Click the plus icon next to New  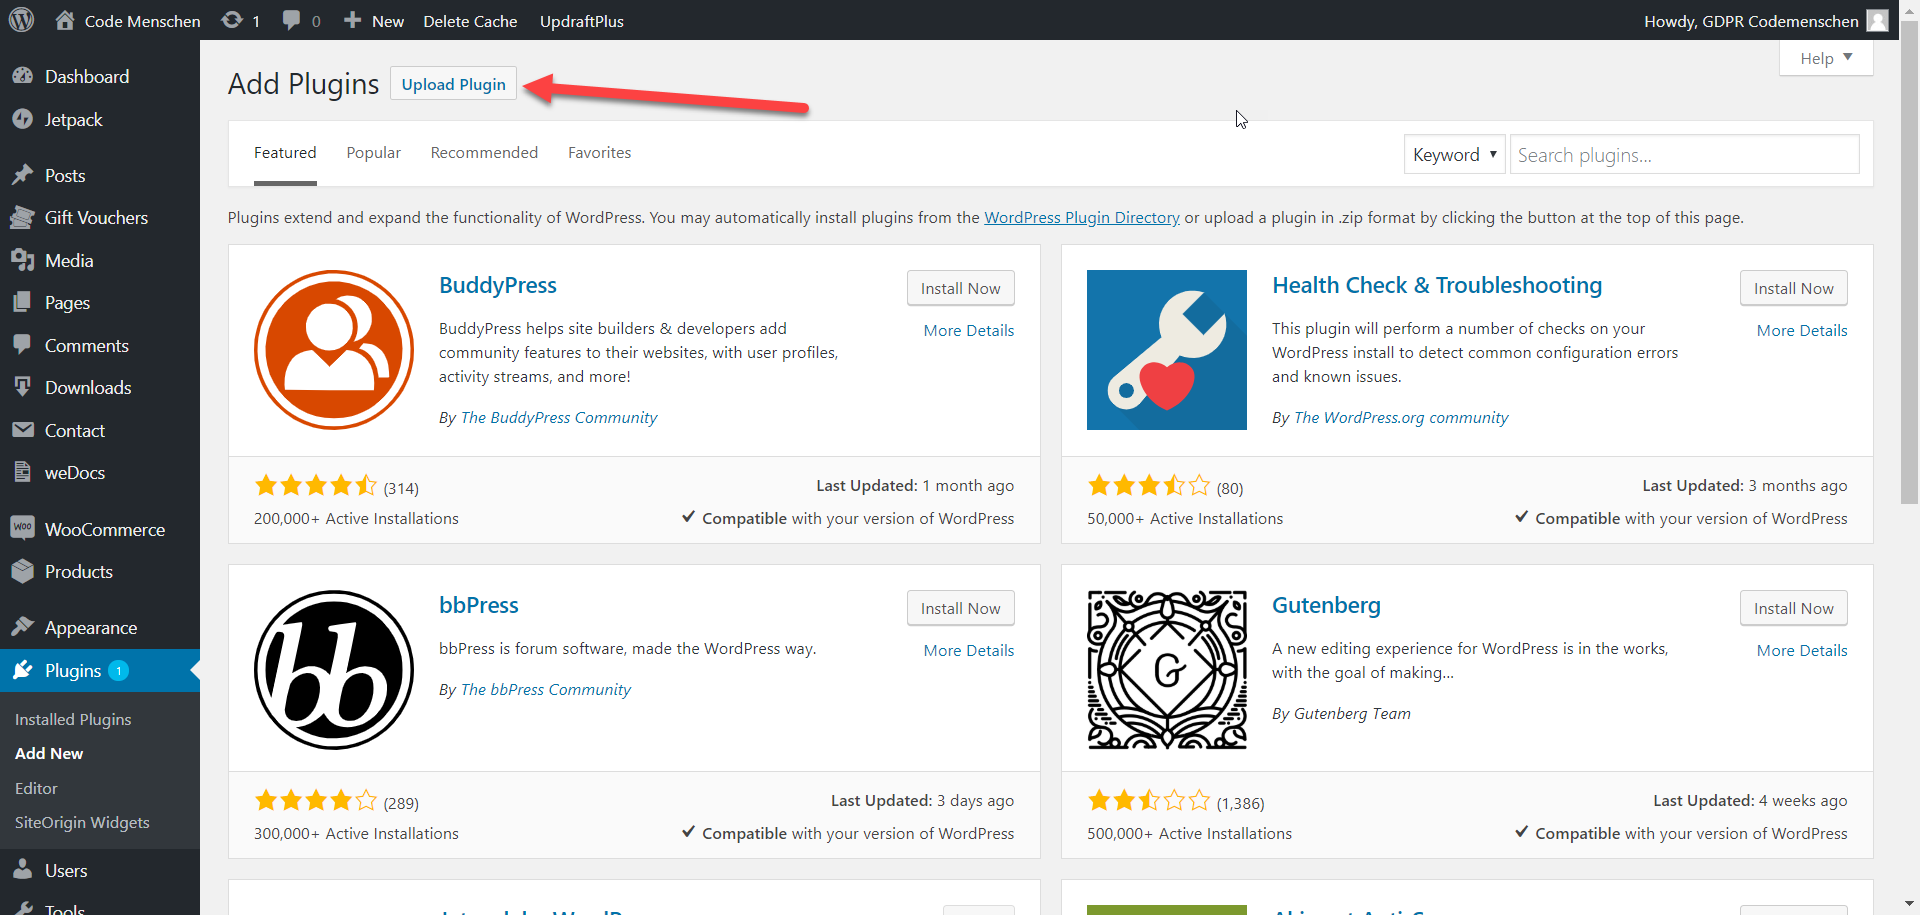[x=352, y=20]
